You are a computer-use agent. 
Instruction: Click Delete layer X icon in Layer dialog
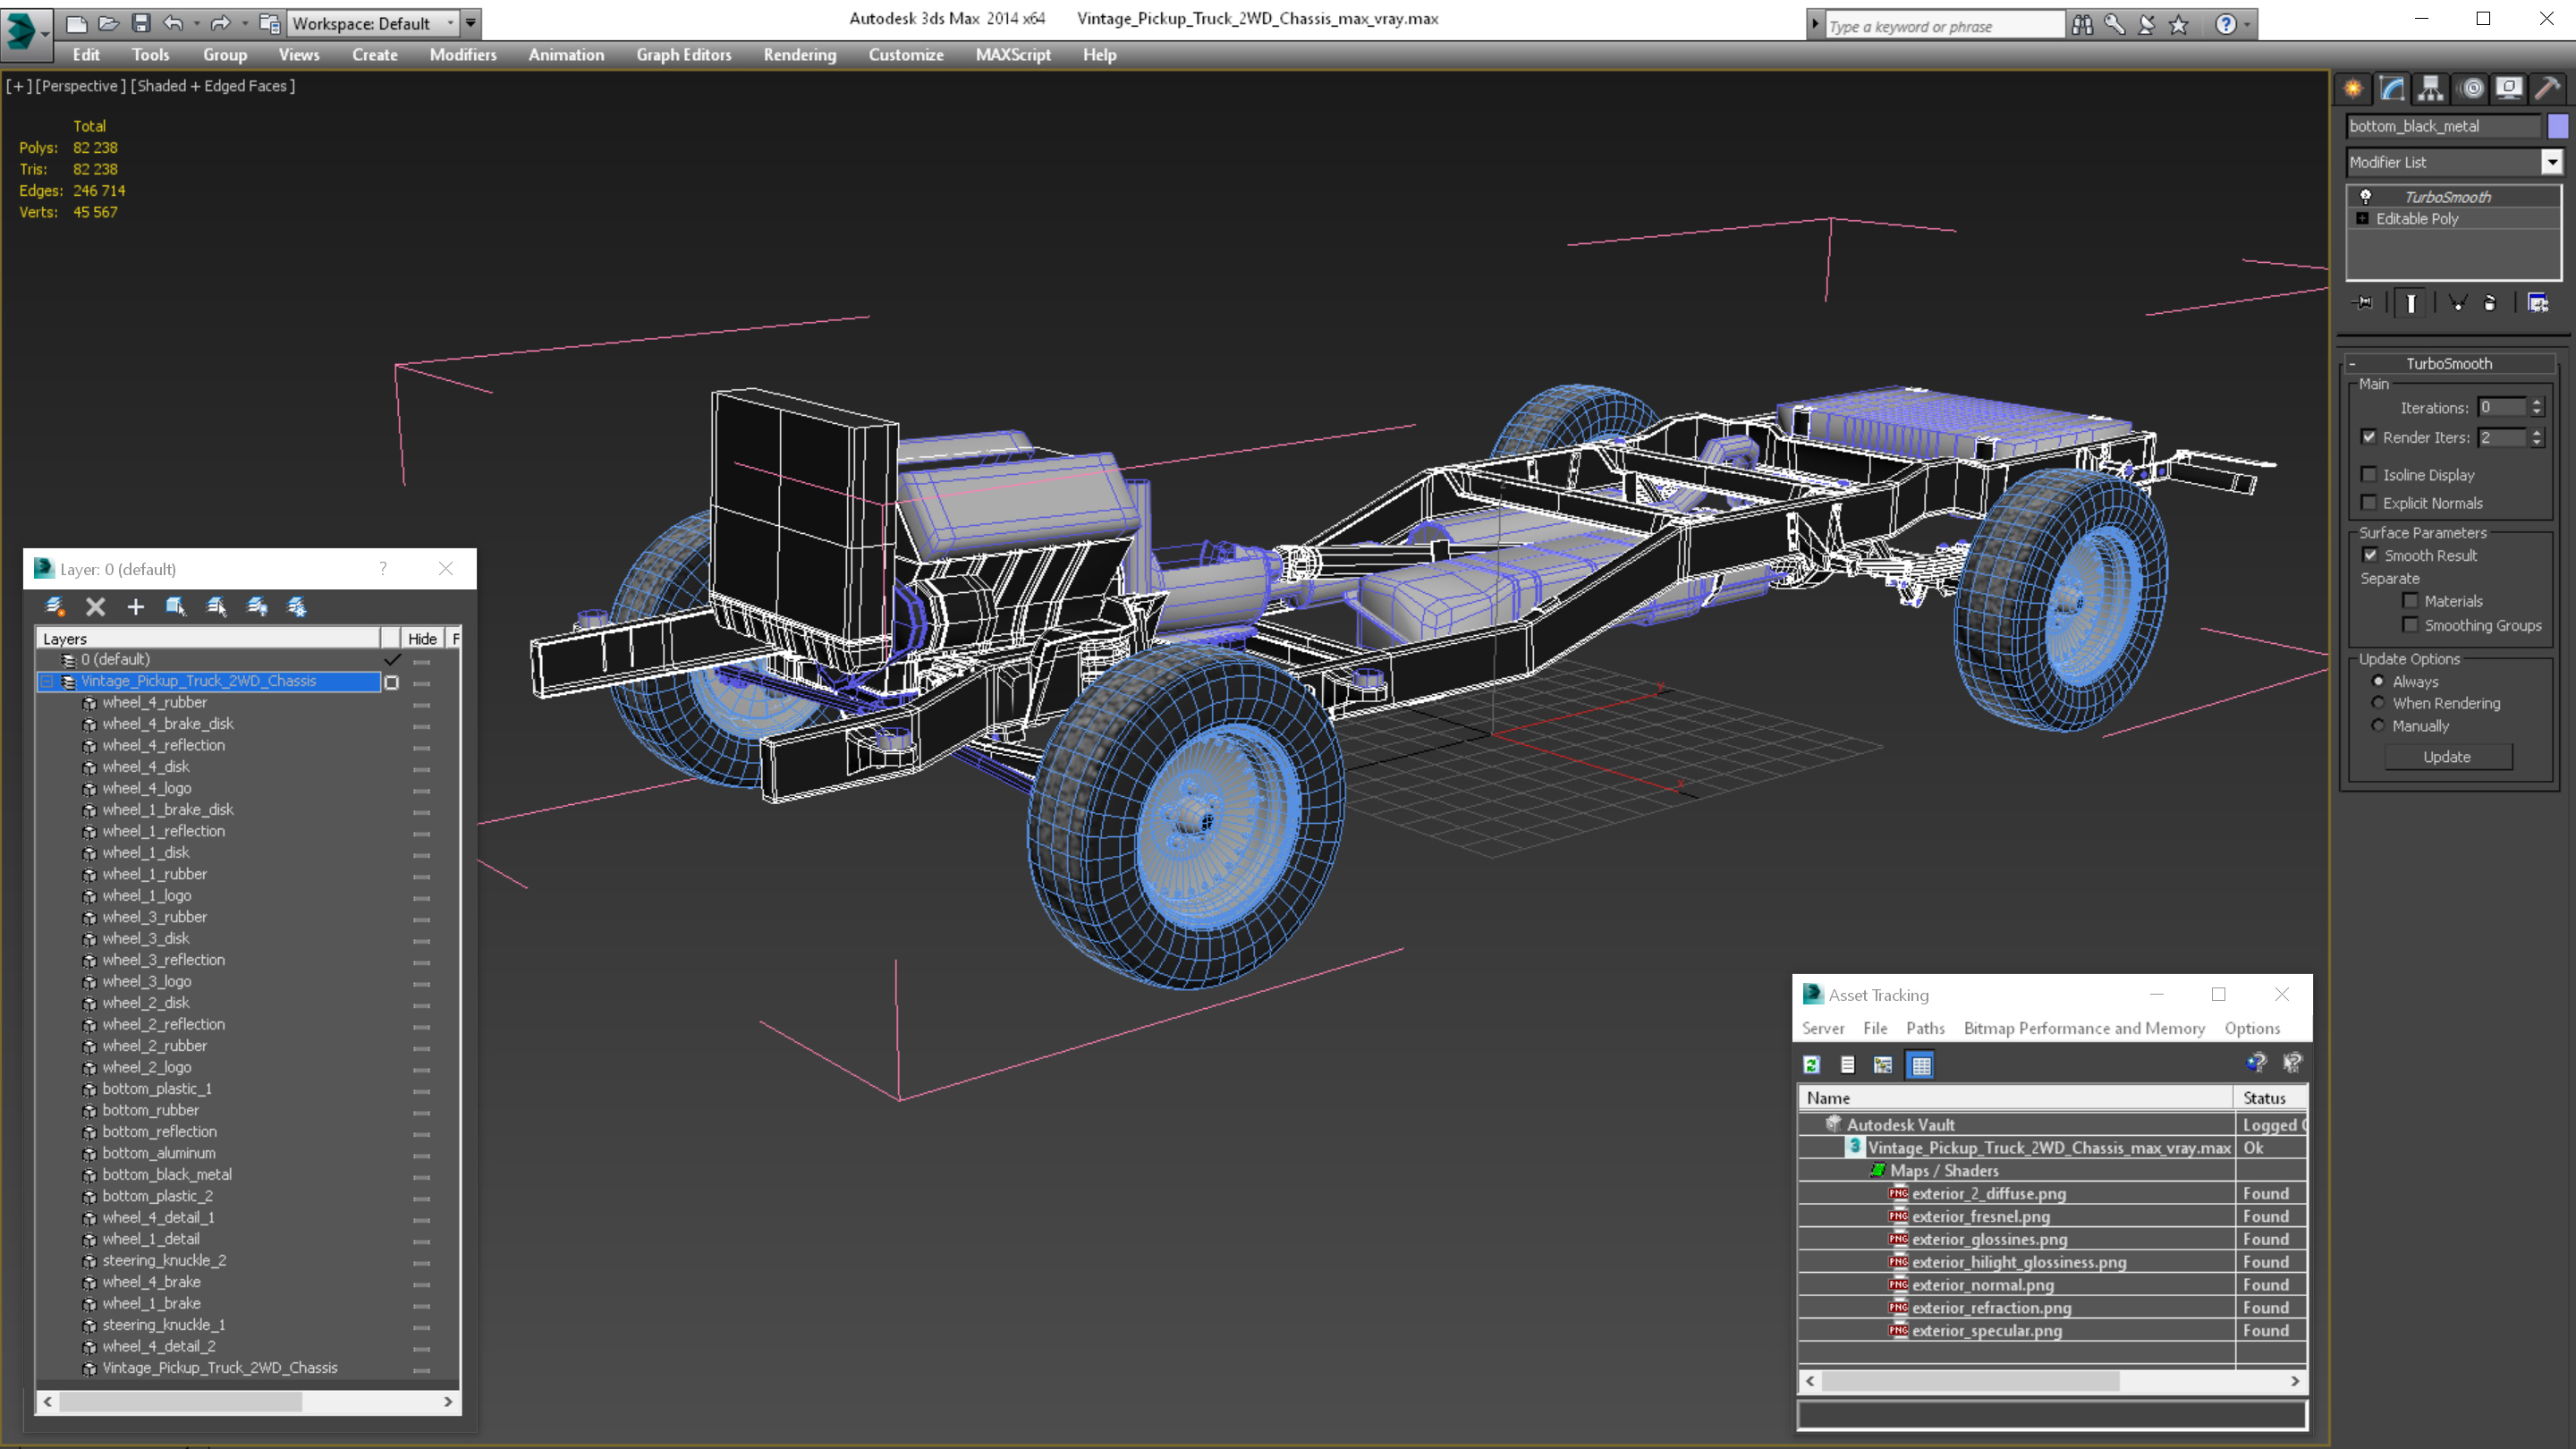pyautogui.click(x=95, y=606)
